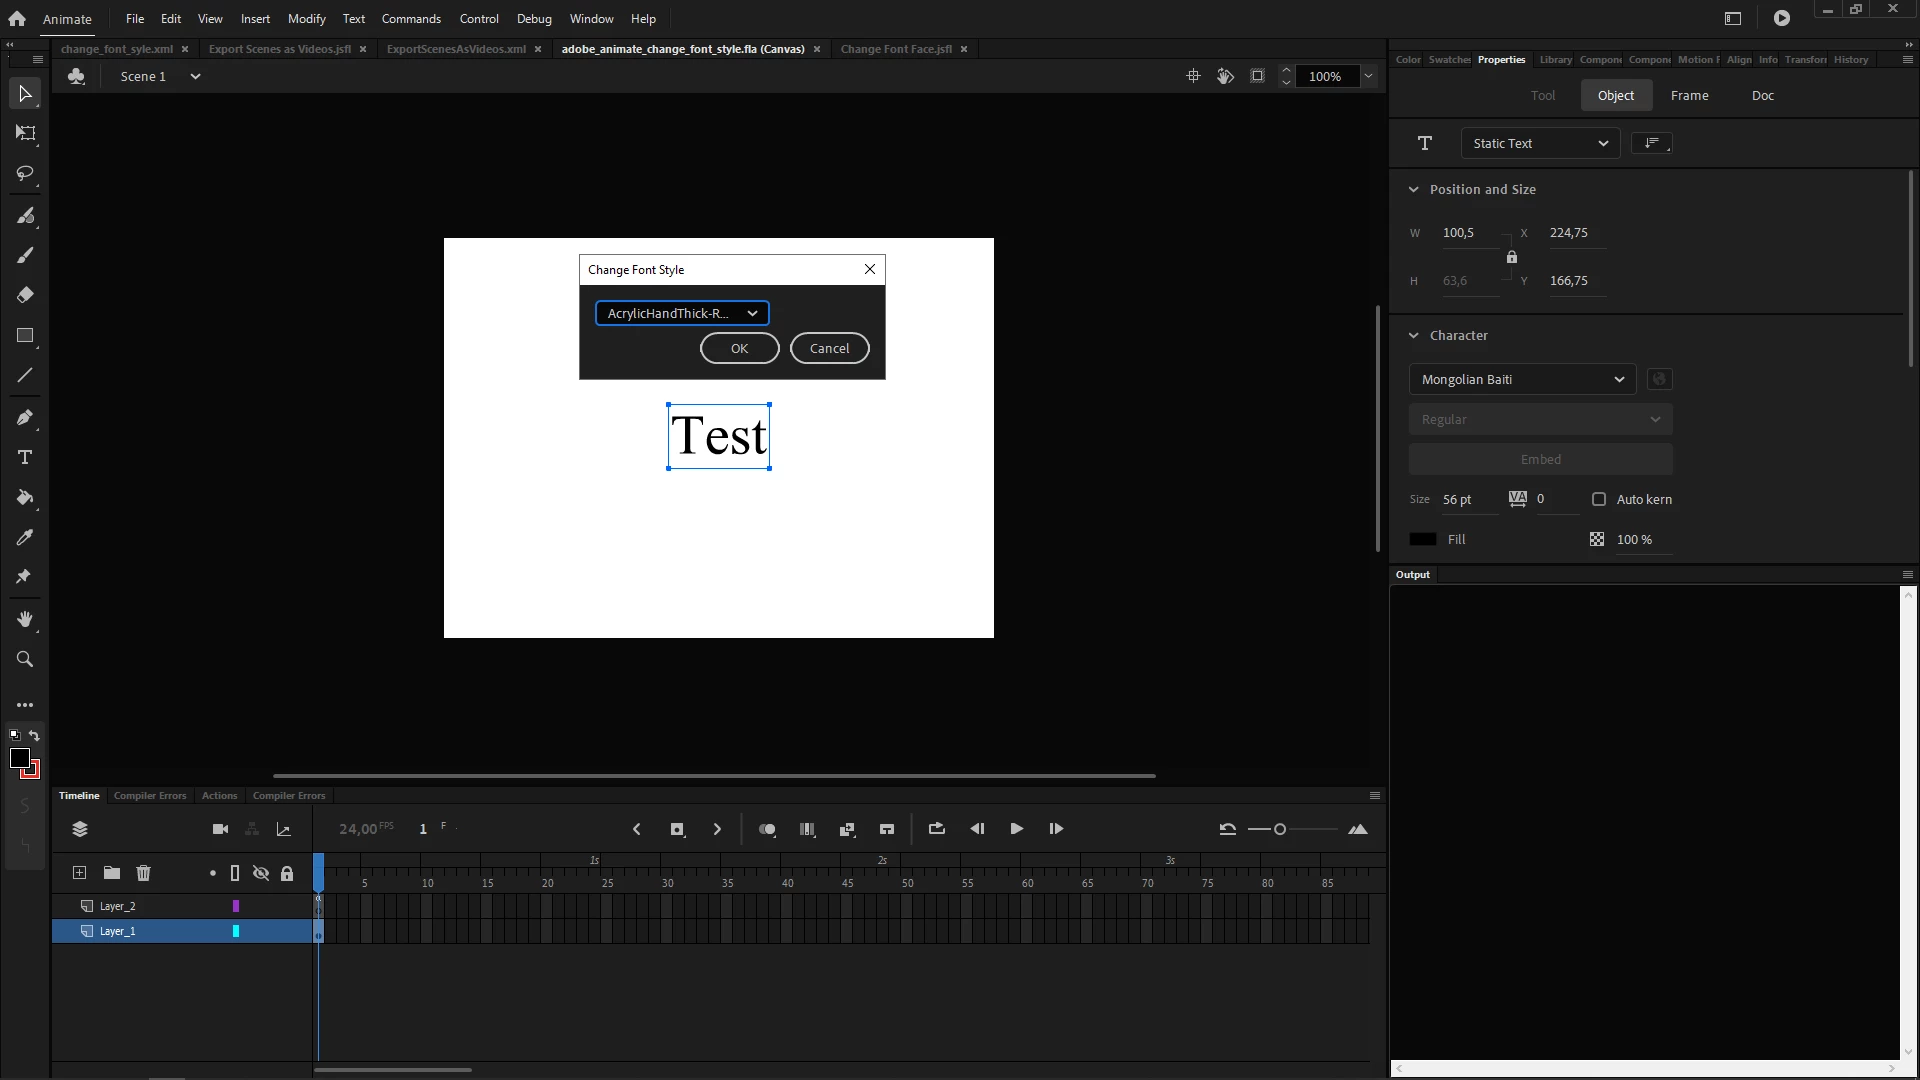
Task: Delete layer using trash icon
Action: point(143,873)
